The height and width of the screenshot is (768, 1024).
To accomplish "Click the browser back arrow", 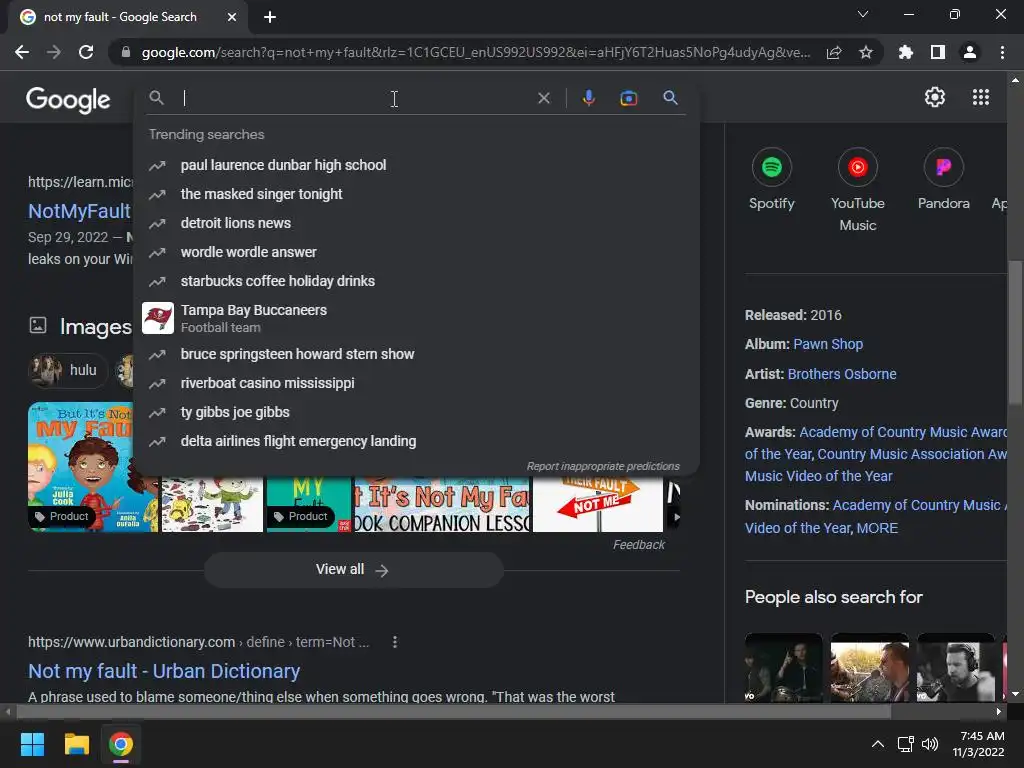I will (x=22, y=52).
